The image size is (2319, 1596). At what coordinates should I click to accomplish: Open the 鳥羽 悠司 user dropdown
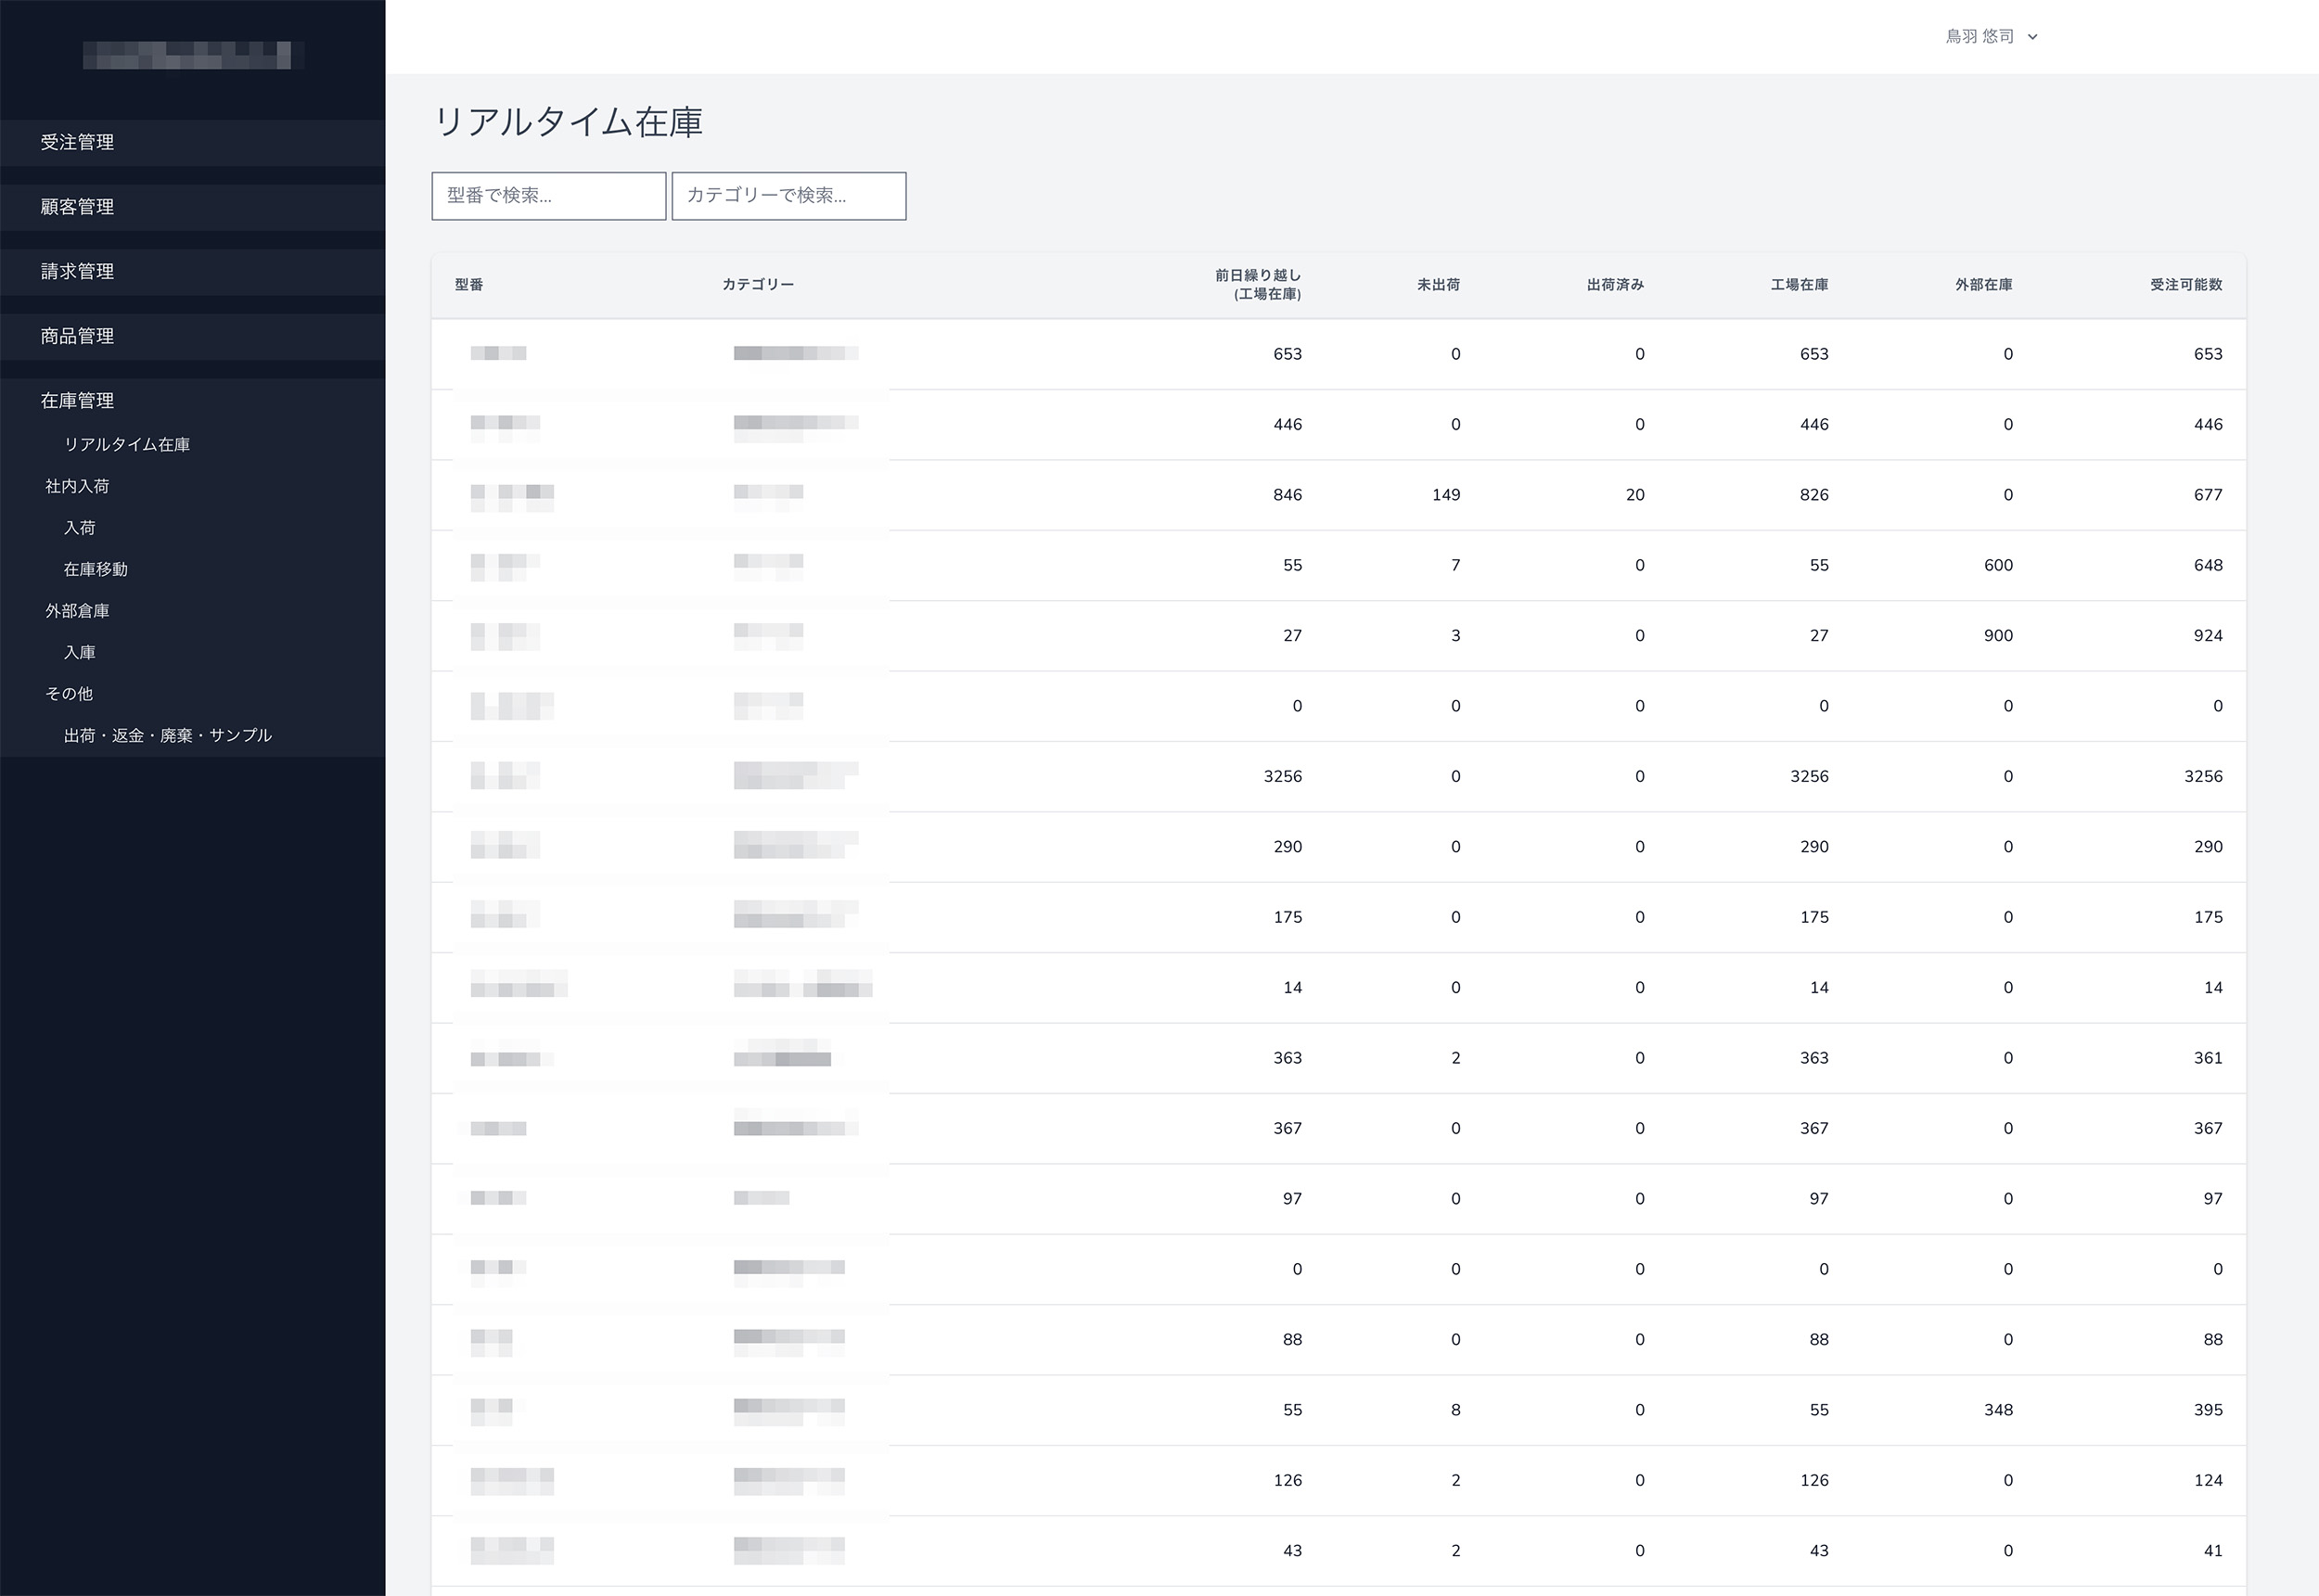point(1979,37)
